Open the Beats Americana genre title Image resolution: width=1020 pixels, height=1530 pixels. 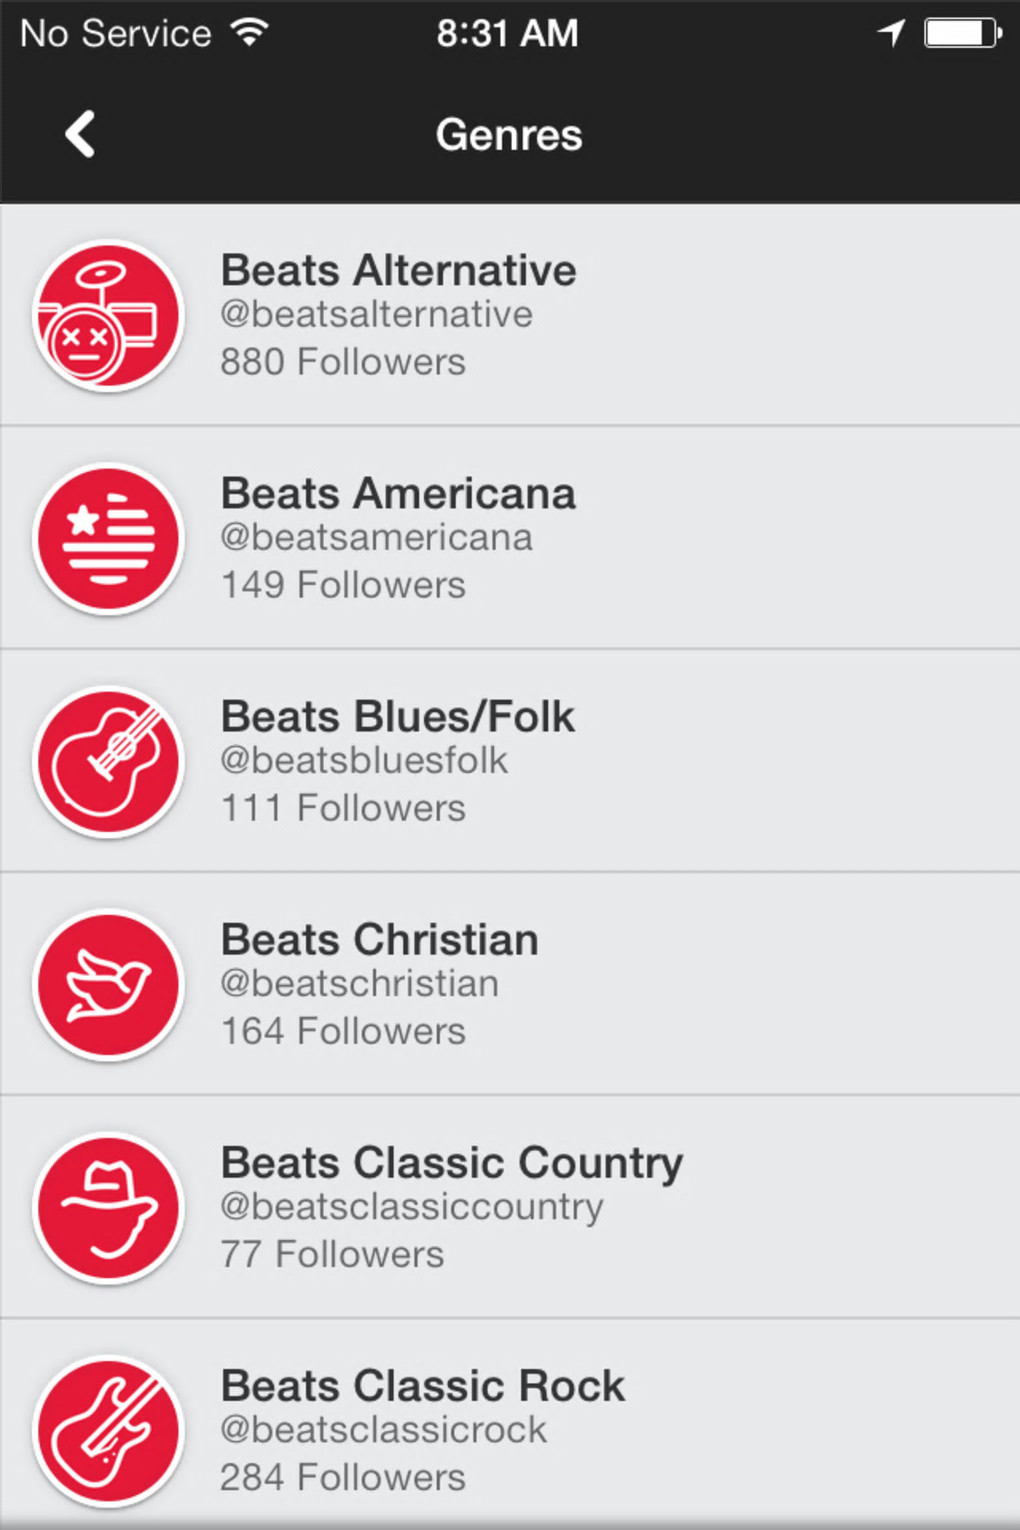click(x=398, y=493)
